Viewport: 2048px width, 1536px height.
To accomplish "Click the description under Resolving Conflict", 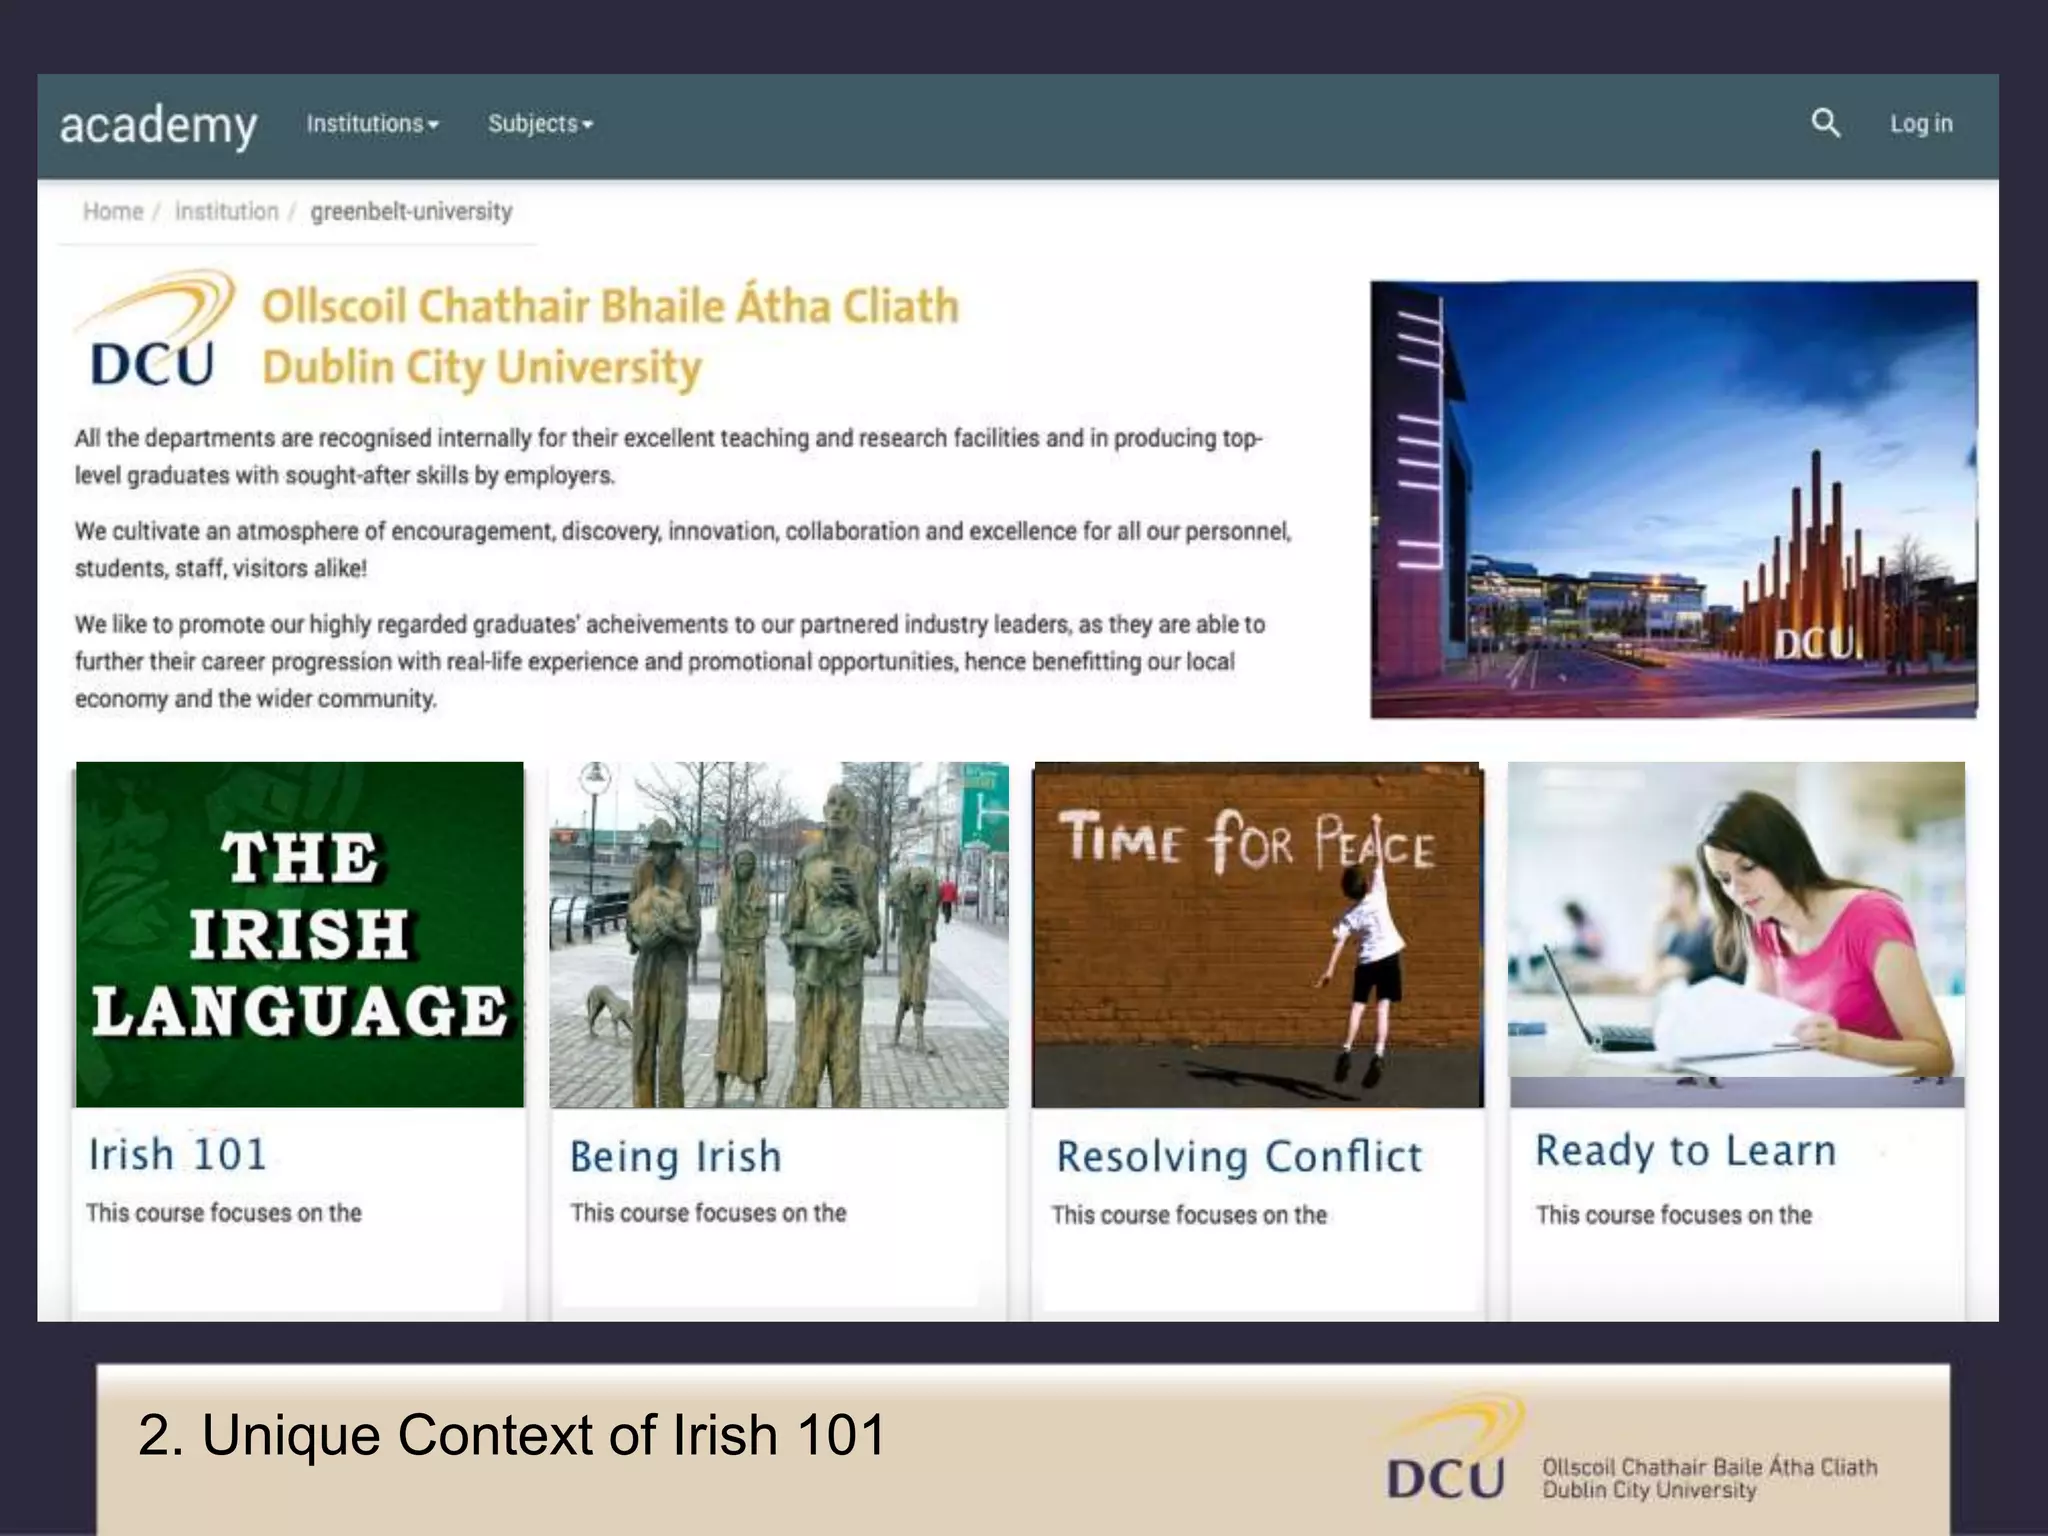I will click(x=1189, y=1215).
